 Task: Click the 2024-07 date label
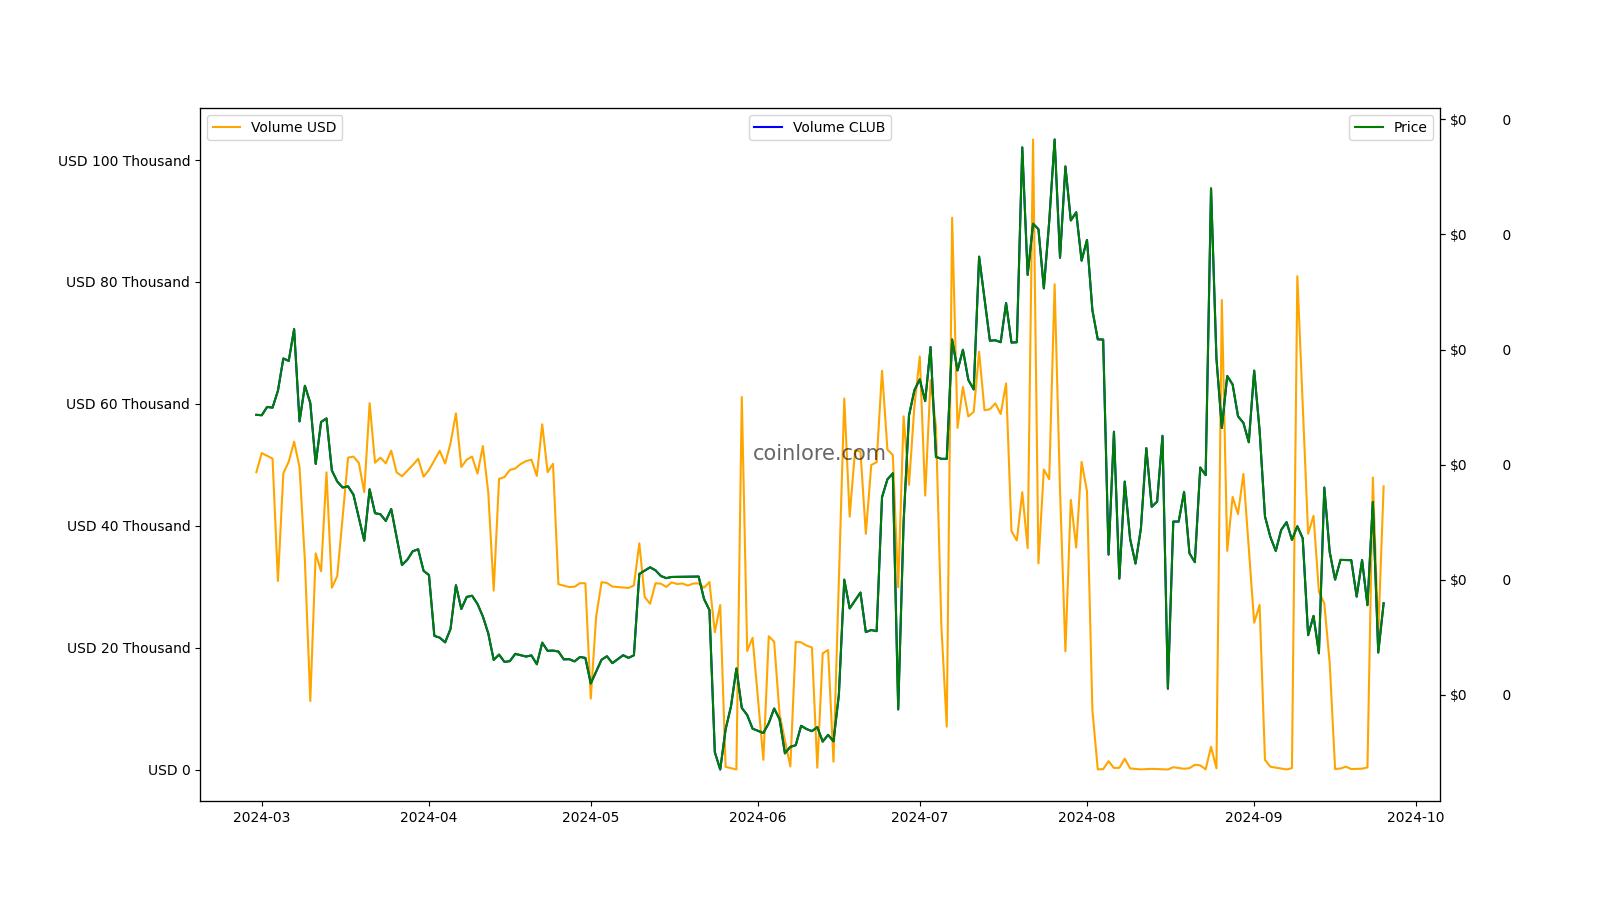[x=919, y=816]
